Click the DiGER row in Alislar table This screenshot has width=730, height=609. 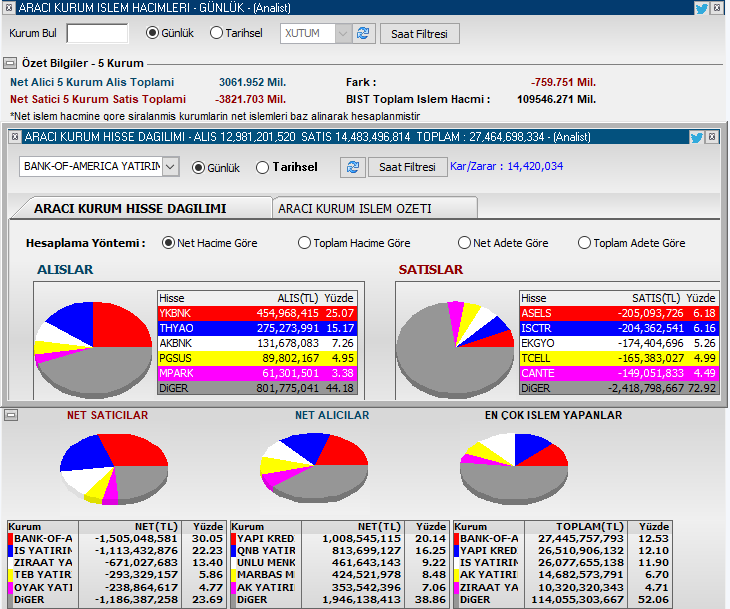tap(257, 388)
